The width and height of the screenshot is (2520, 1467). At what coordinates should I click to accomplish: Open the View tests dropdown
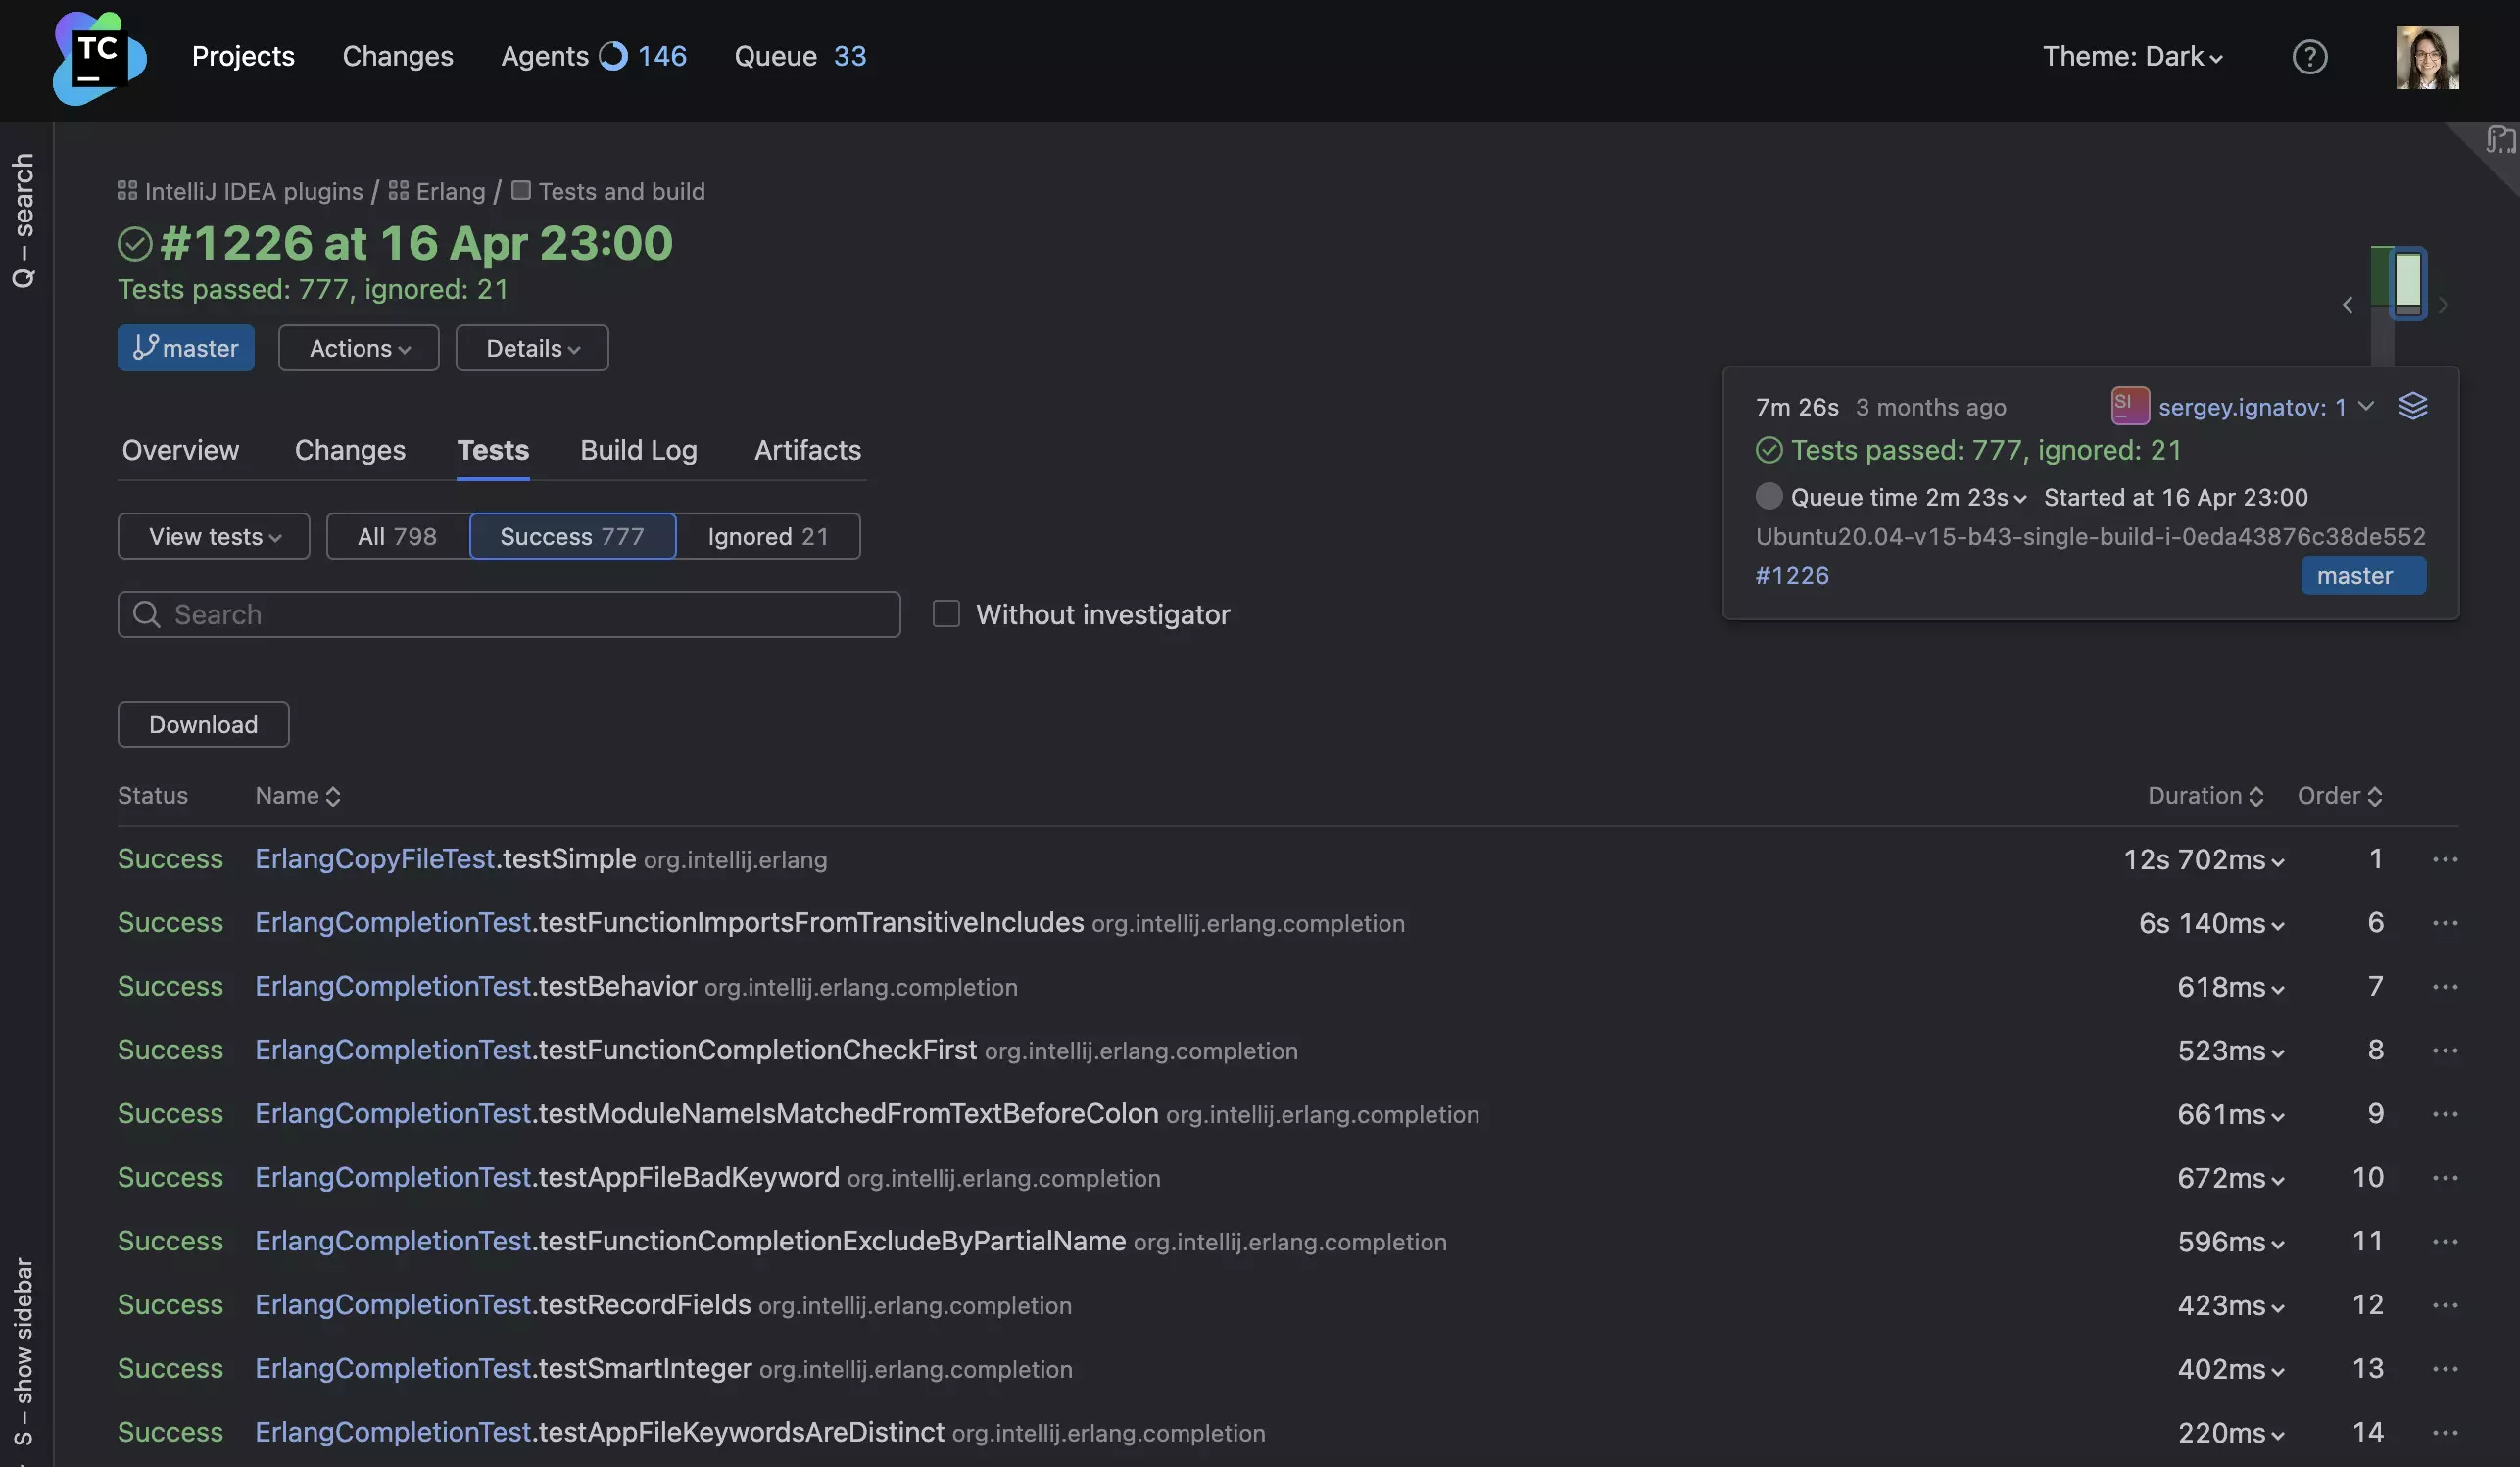coord(214,537)
